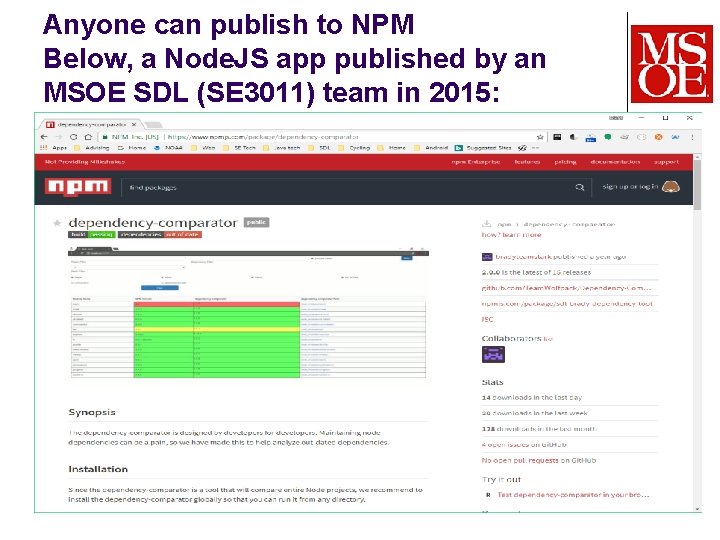Open npm Enterprise menu item
The width and height of the screenshot is (720, 540).
coord(476,162)
